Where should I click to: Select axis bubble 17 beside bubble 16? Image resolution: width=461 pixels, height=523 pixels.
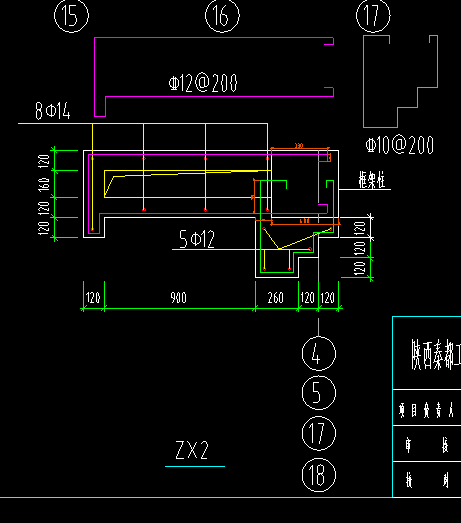tap(373, 16)
